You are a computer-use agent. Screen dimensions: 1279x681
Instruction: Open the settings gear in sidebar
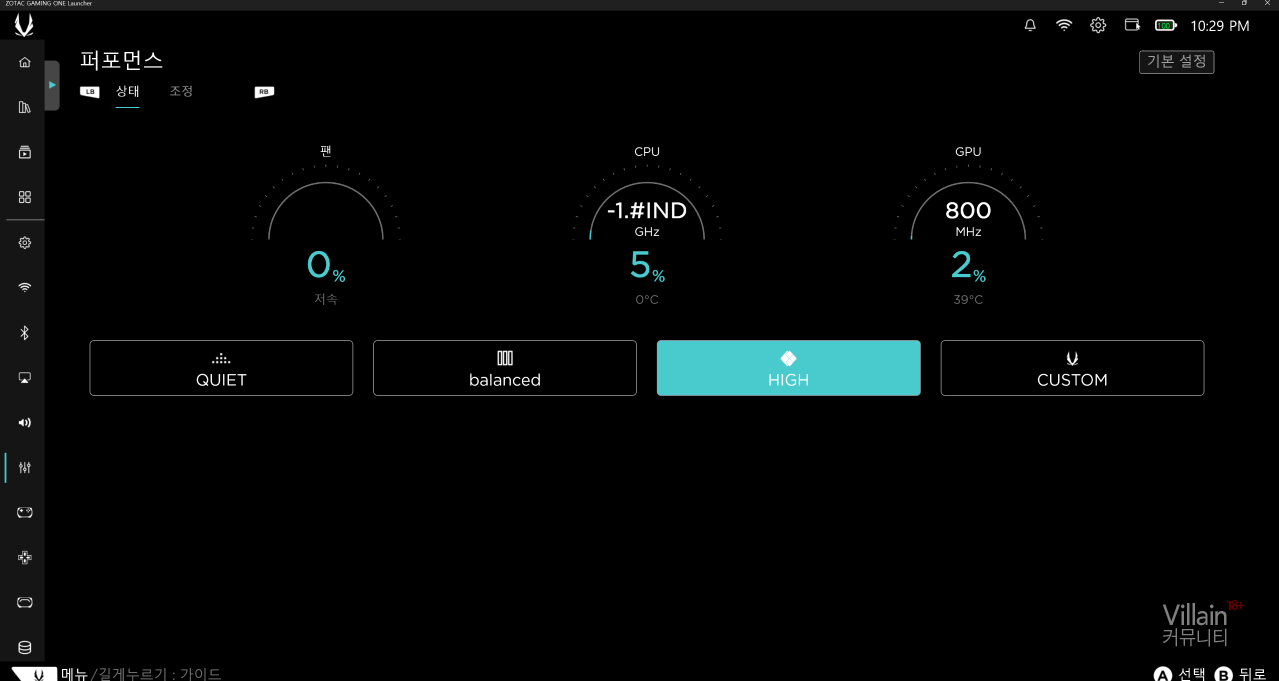(x=25, y=242)
